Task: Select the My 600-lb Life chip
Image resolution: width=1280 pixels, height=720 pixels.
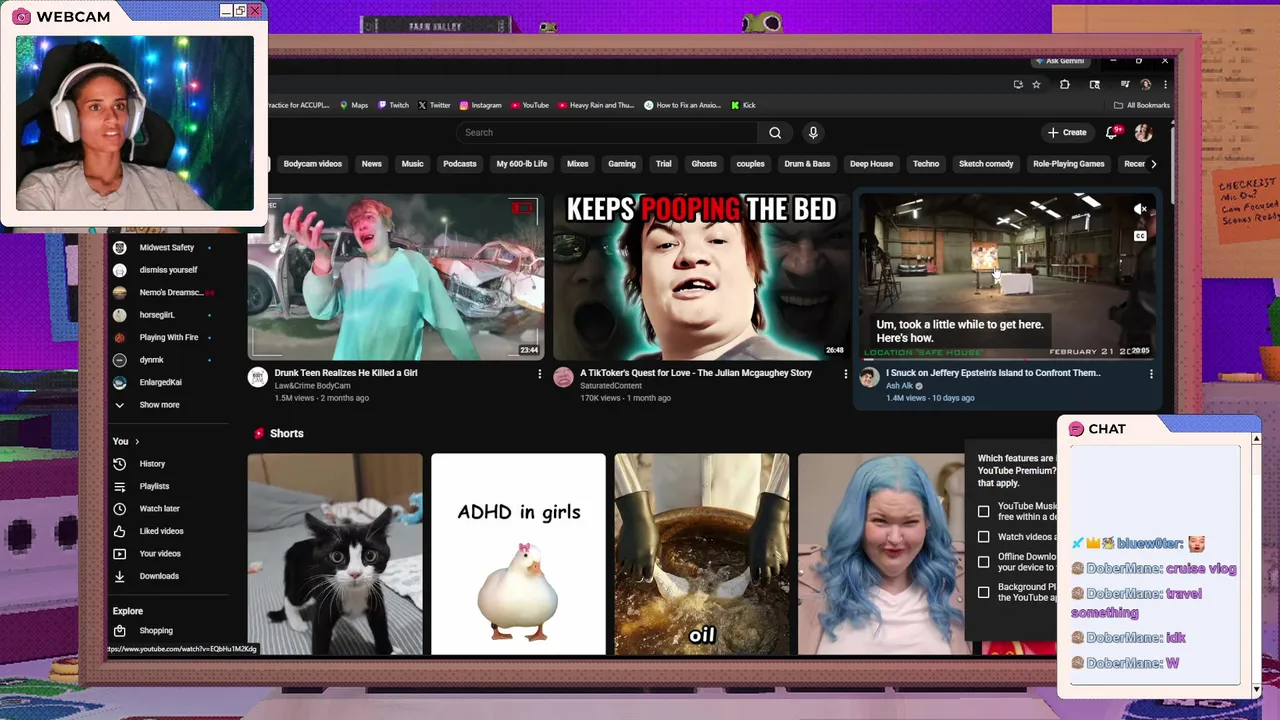Action: (522, 164)
